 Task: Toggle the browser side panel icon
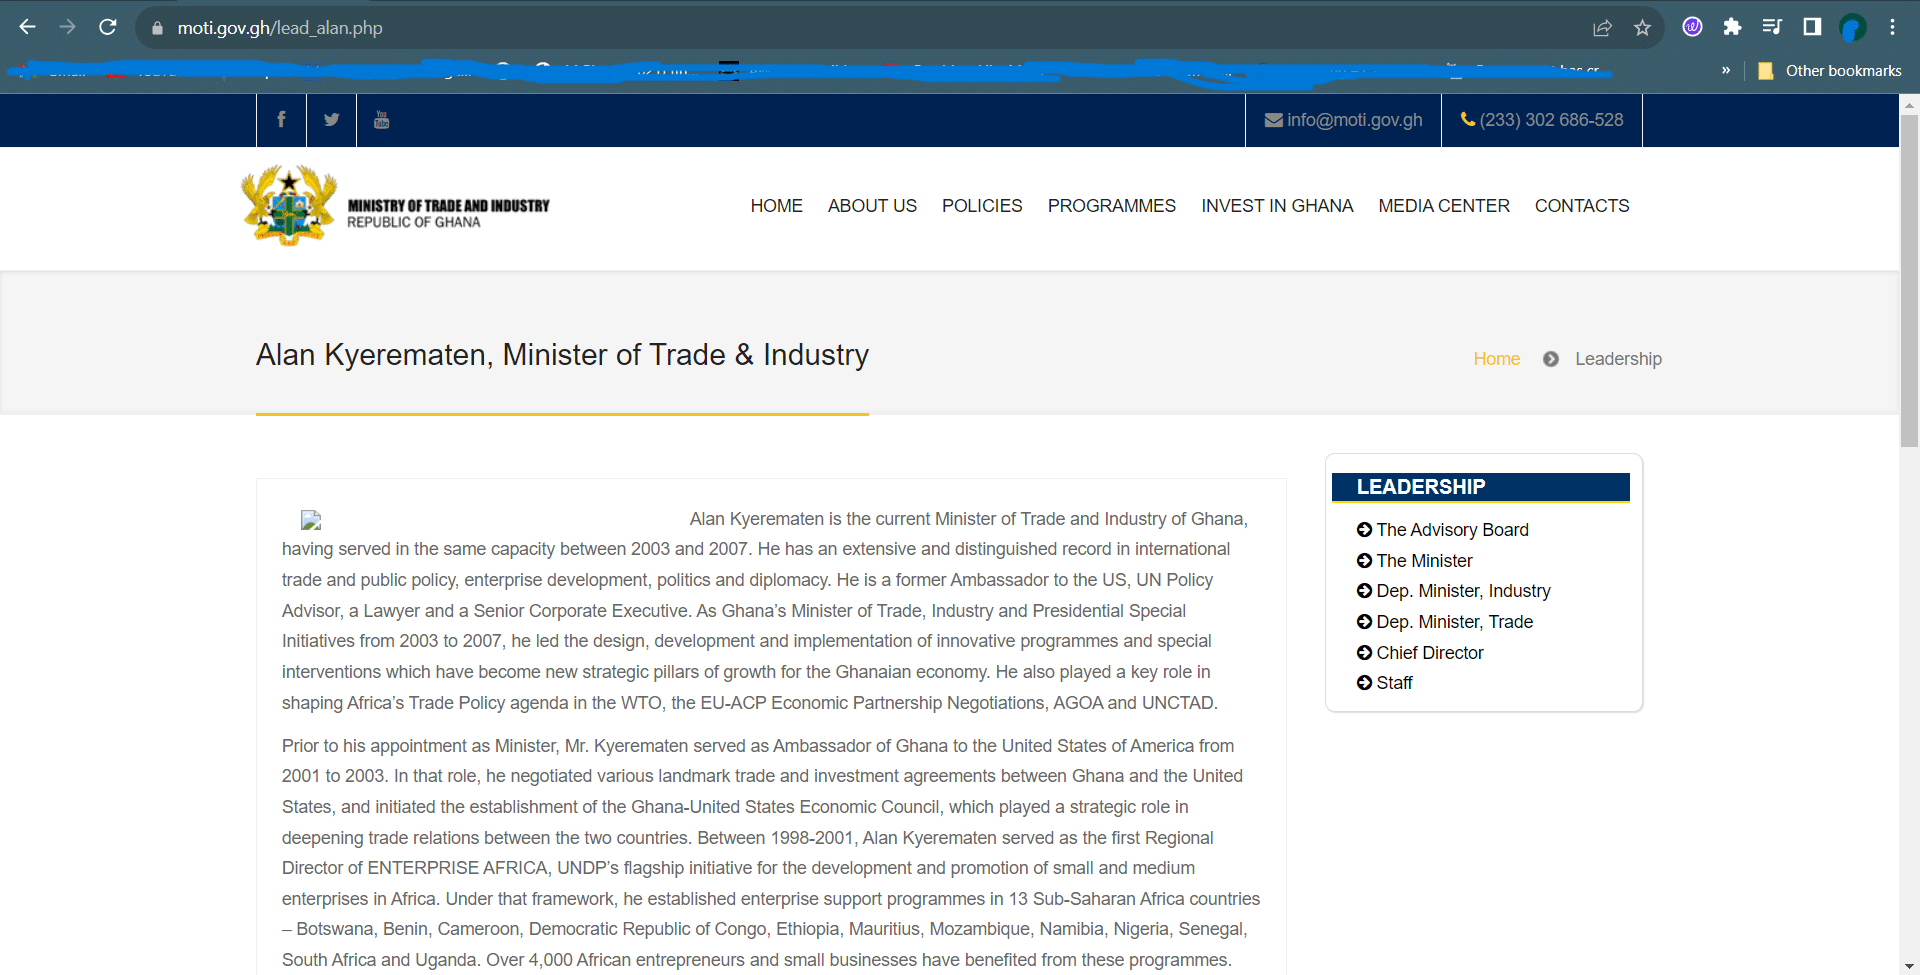pyautogui.click(x=1812, y=27)
